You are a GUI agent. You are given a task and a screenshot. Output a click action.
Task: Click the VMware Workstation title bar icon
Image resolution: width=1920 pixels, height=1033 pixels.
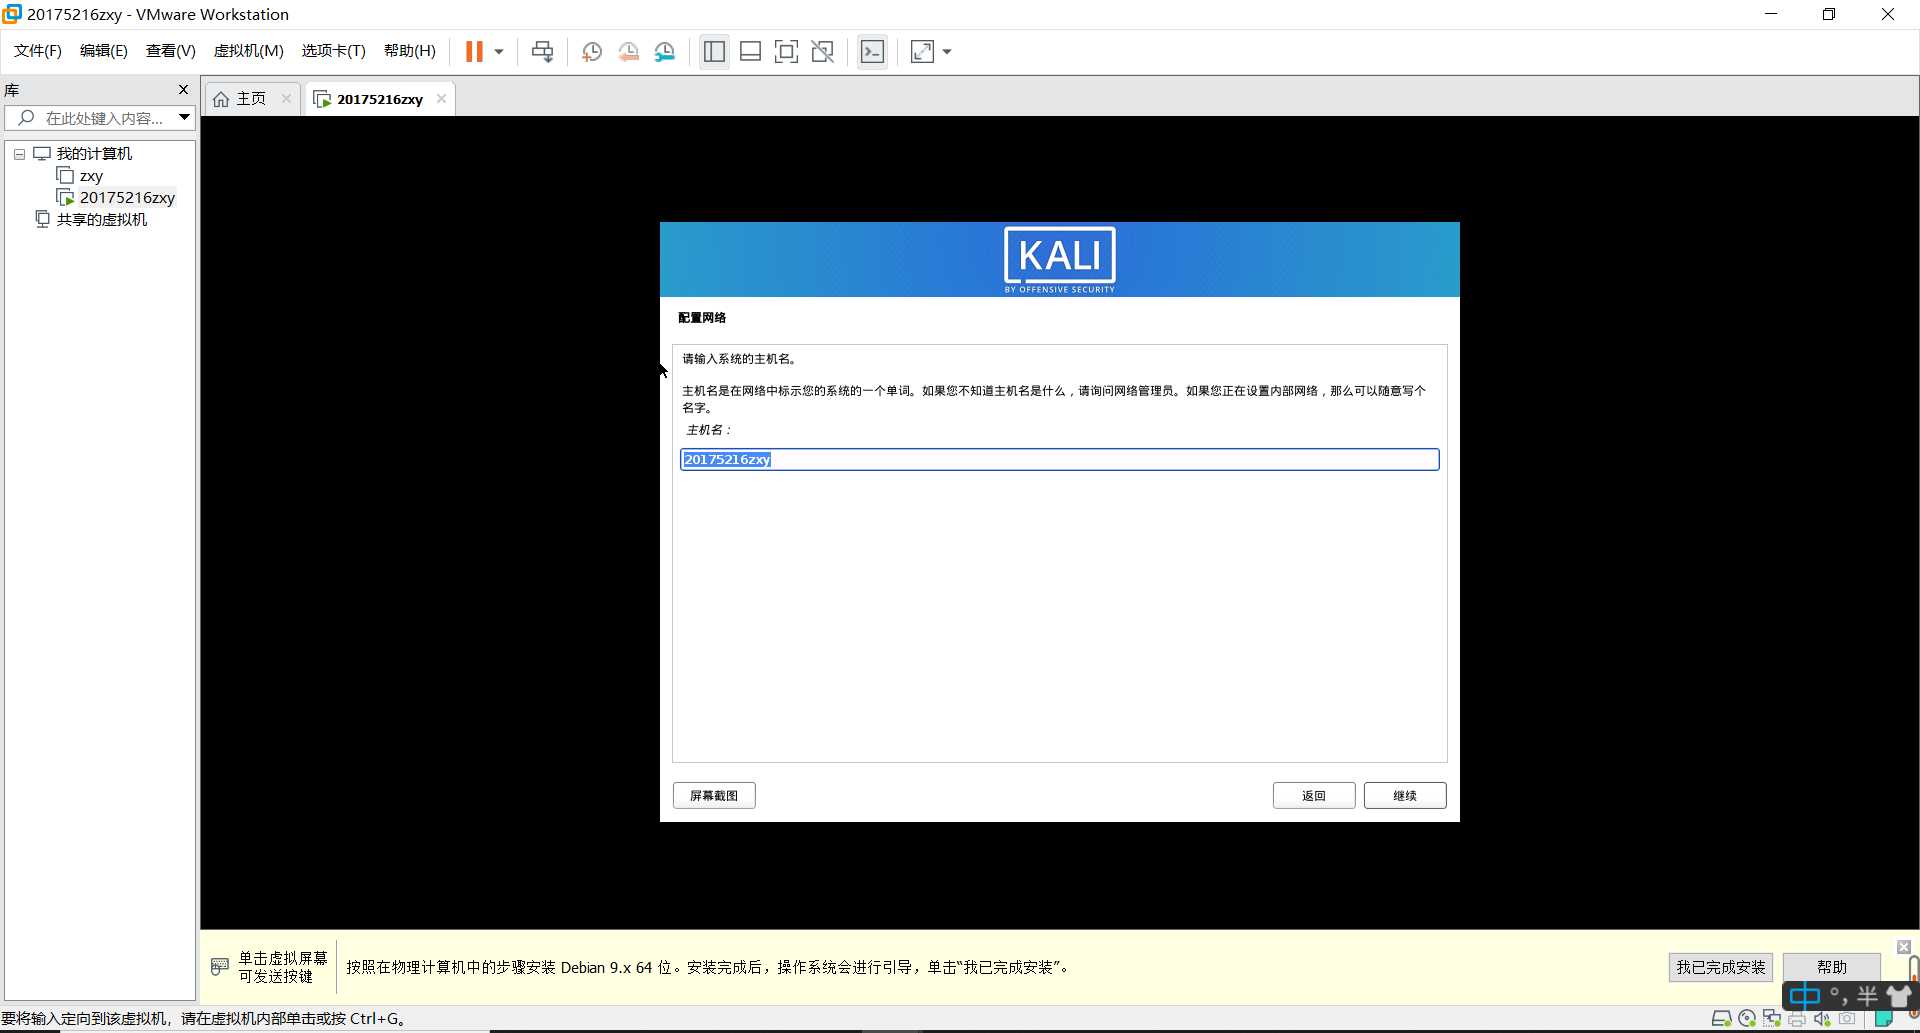click(x=12, y=14)
